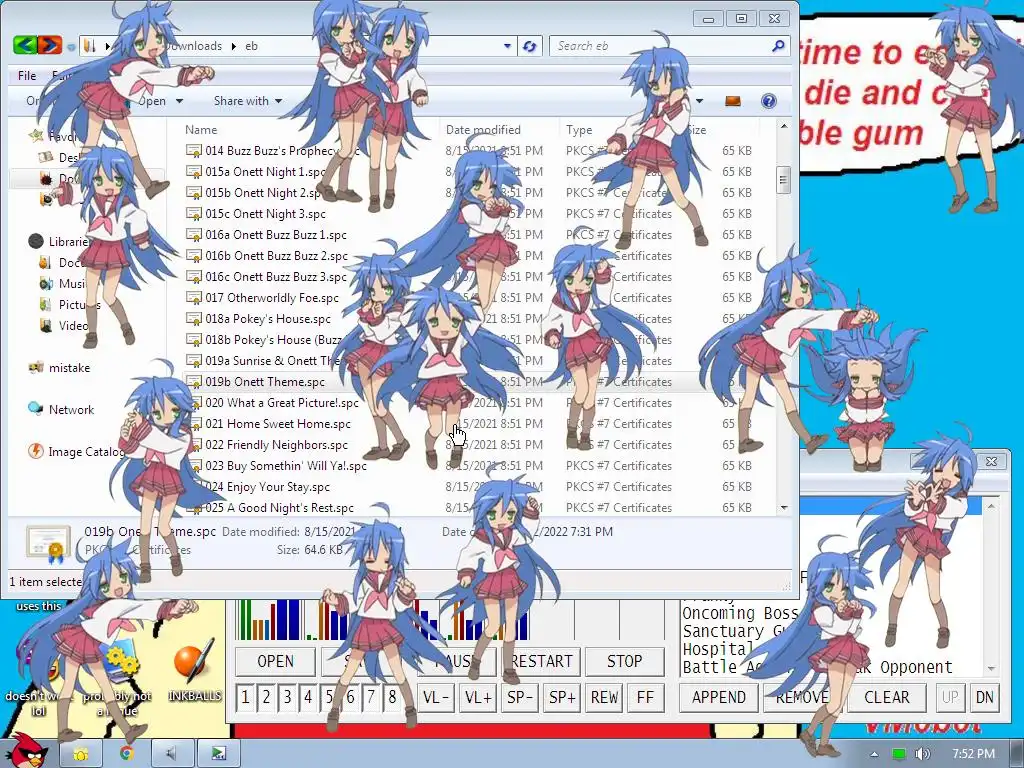Click the REW button in the player
The width and height of the screenshot is (1024, 768).
(604, 697)
